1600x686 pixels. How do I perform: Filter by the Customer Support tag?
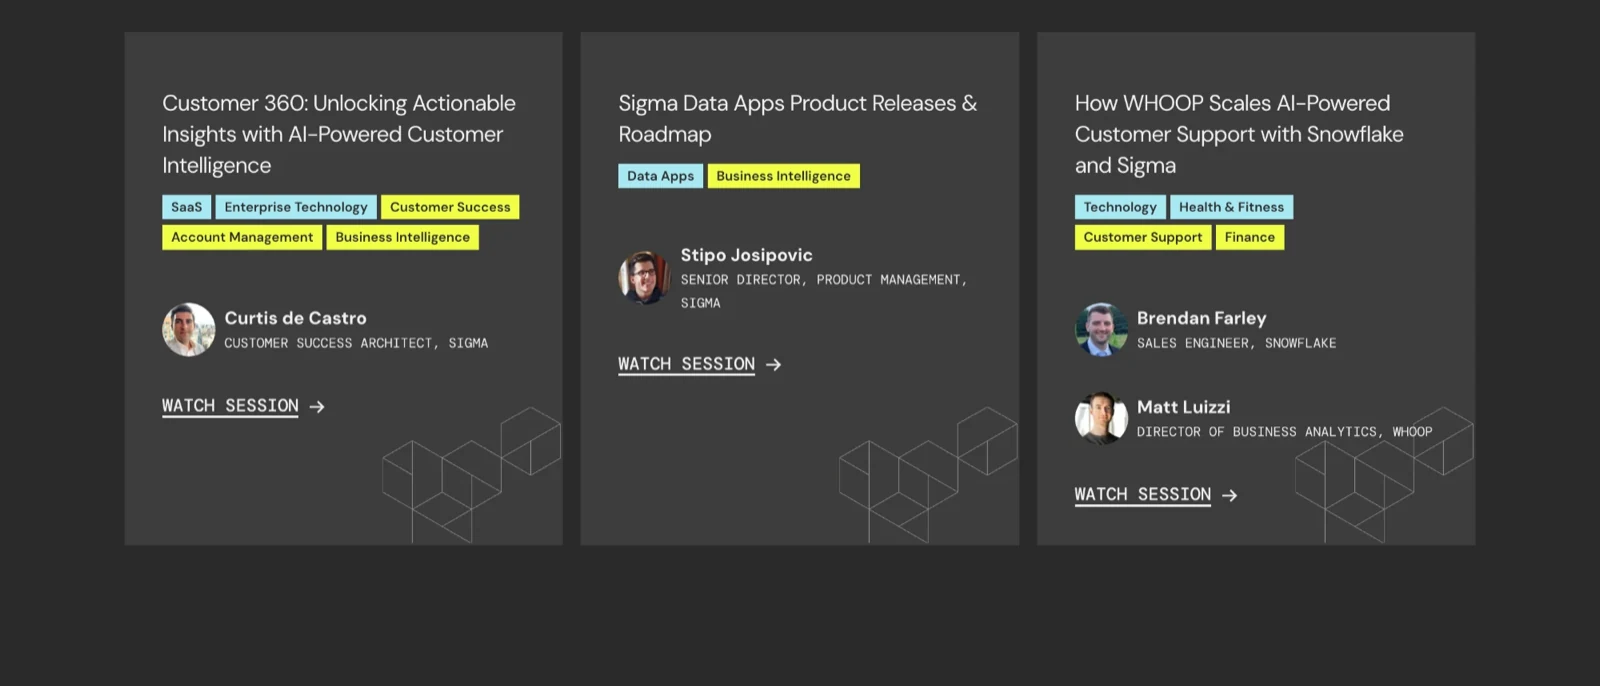coord(1143,237)
